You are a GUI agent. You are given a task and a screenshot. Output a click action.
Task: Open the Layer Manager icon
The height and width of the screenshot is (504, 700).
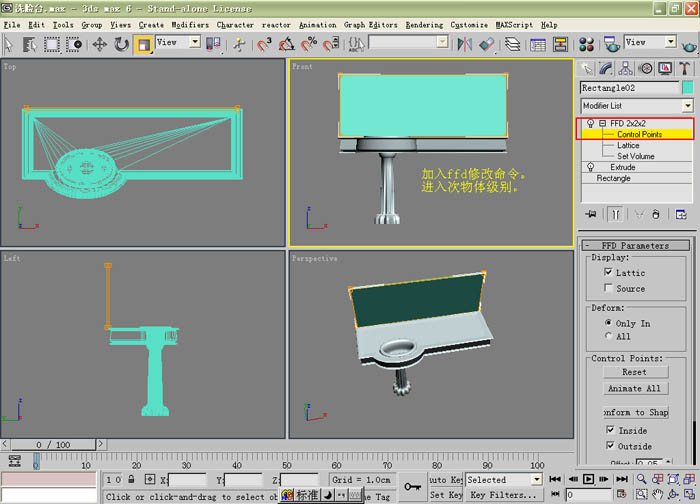click(512, 44)
